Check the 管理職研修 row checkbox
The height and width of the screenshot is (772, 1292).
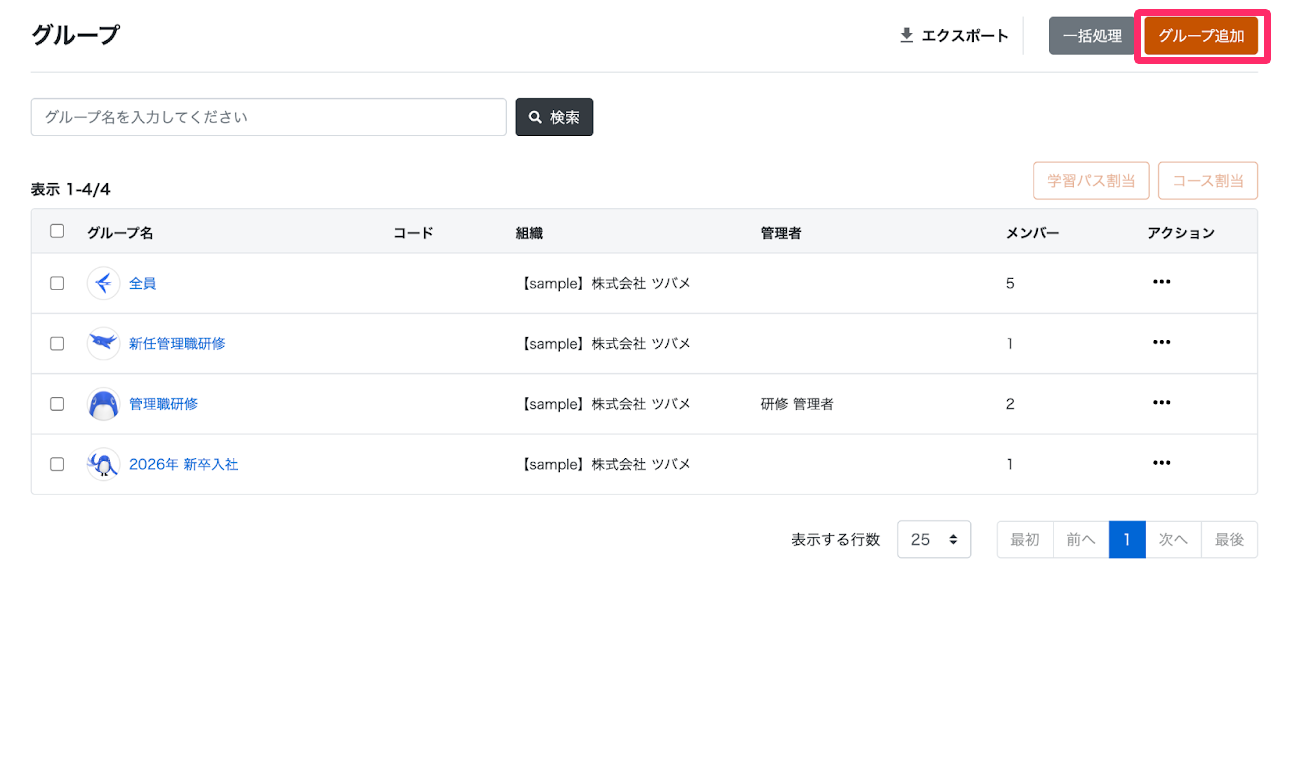[57, 404]
